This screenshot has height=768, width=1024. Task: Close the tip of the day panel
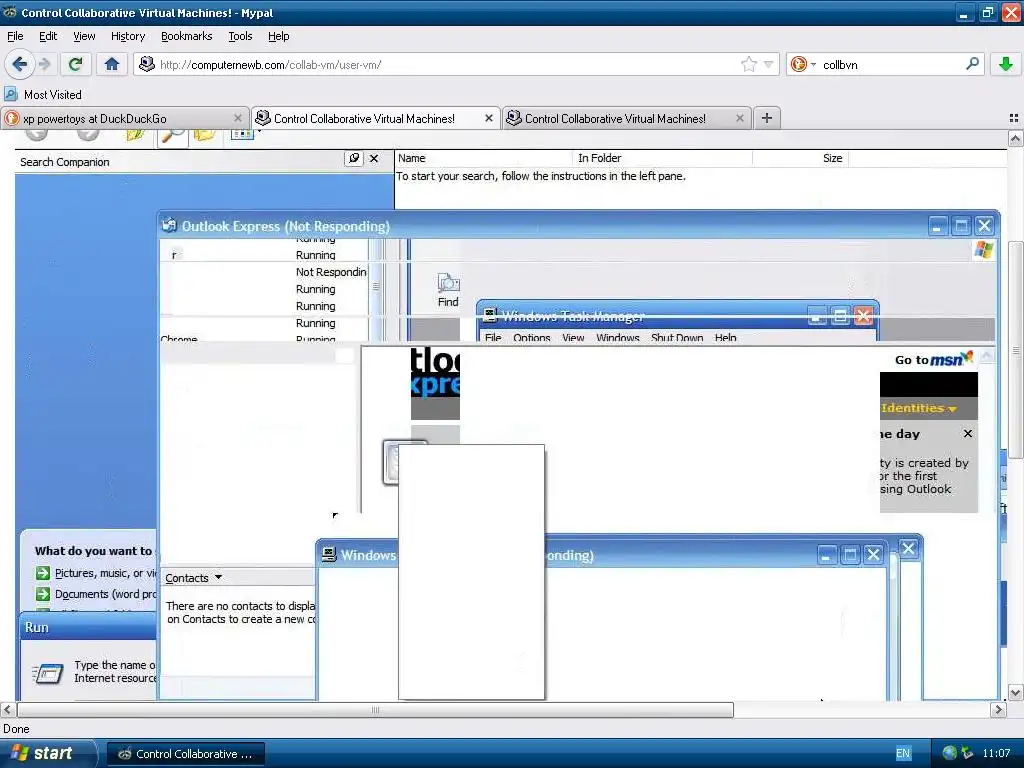(x=968, y=433)
